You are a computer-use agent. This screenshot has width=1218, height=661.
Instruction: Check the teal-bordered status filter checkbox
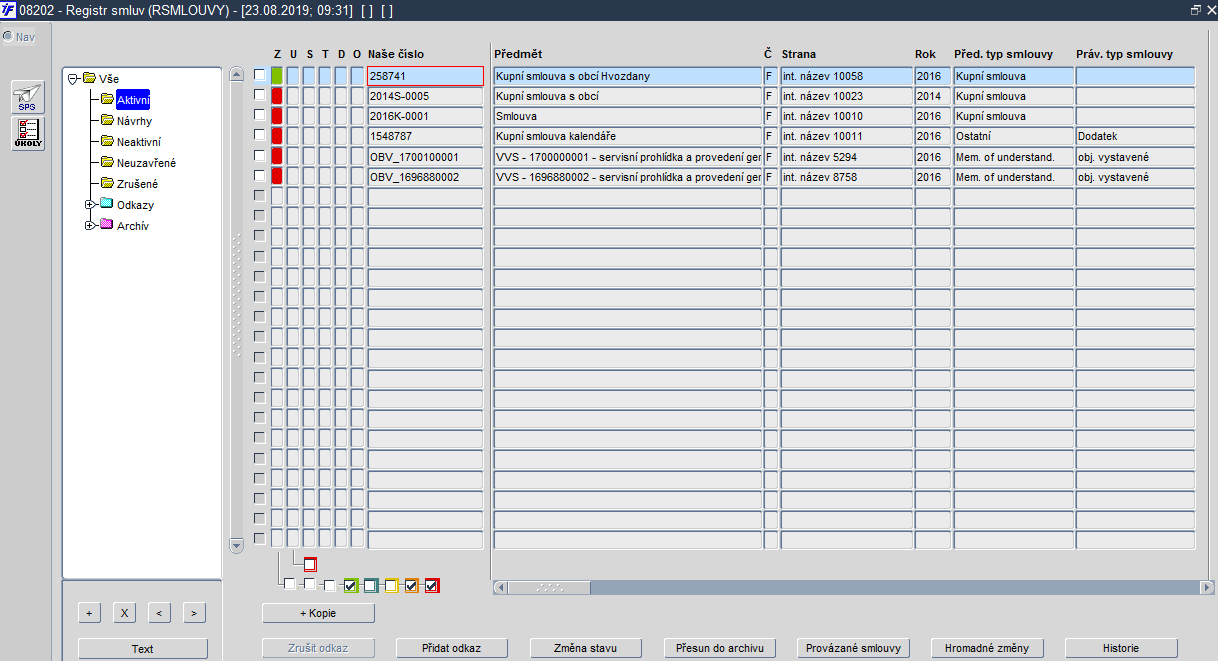[371, 586]
